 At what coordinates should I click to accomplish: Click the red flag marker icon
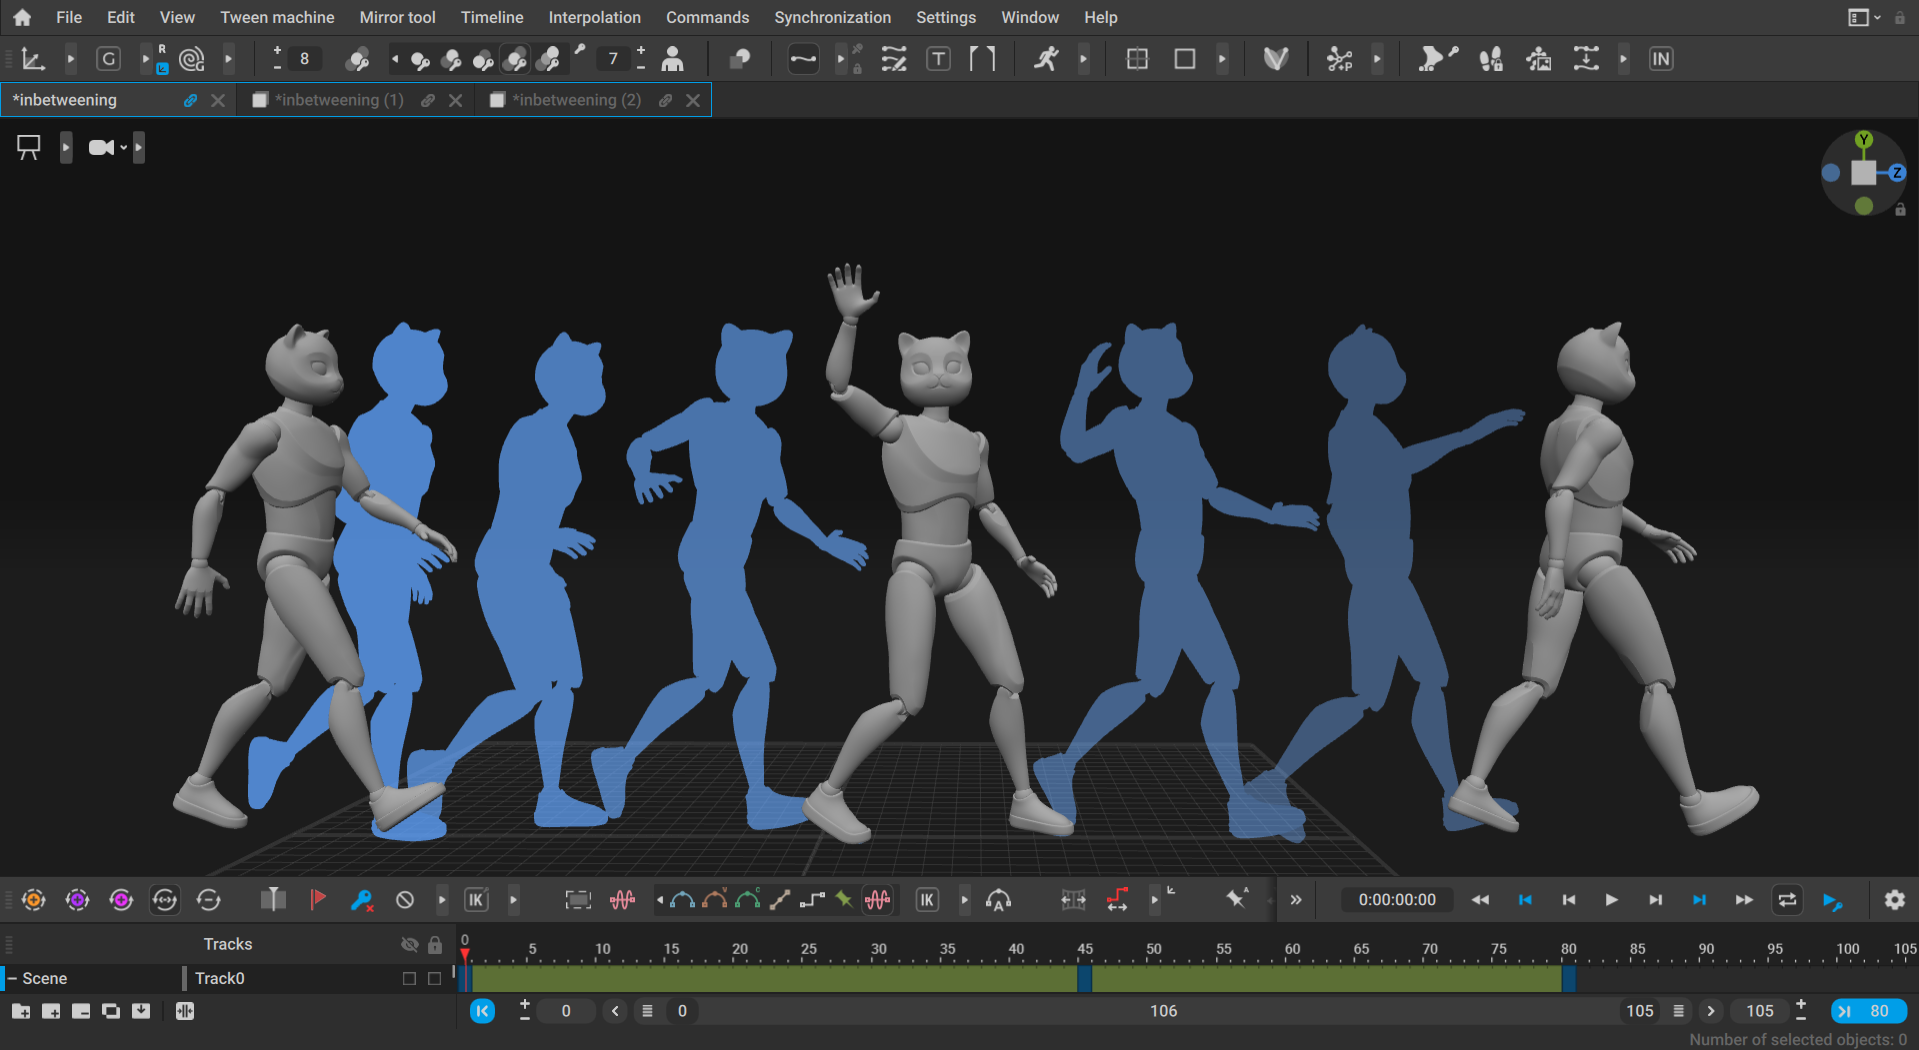click(318, 900)
